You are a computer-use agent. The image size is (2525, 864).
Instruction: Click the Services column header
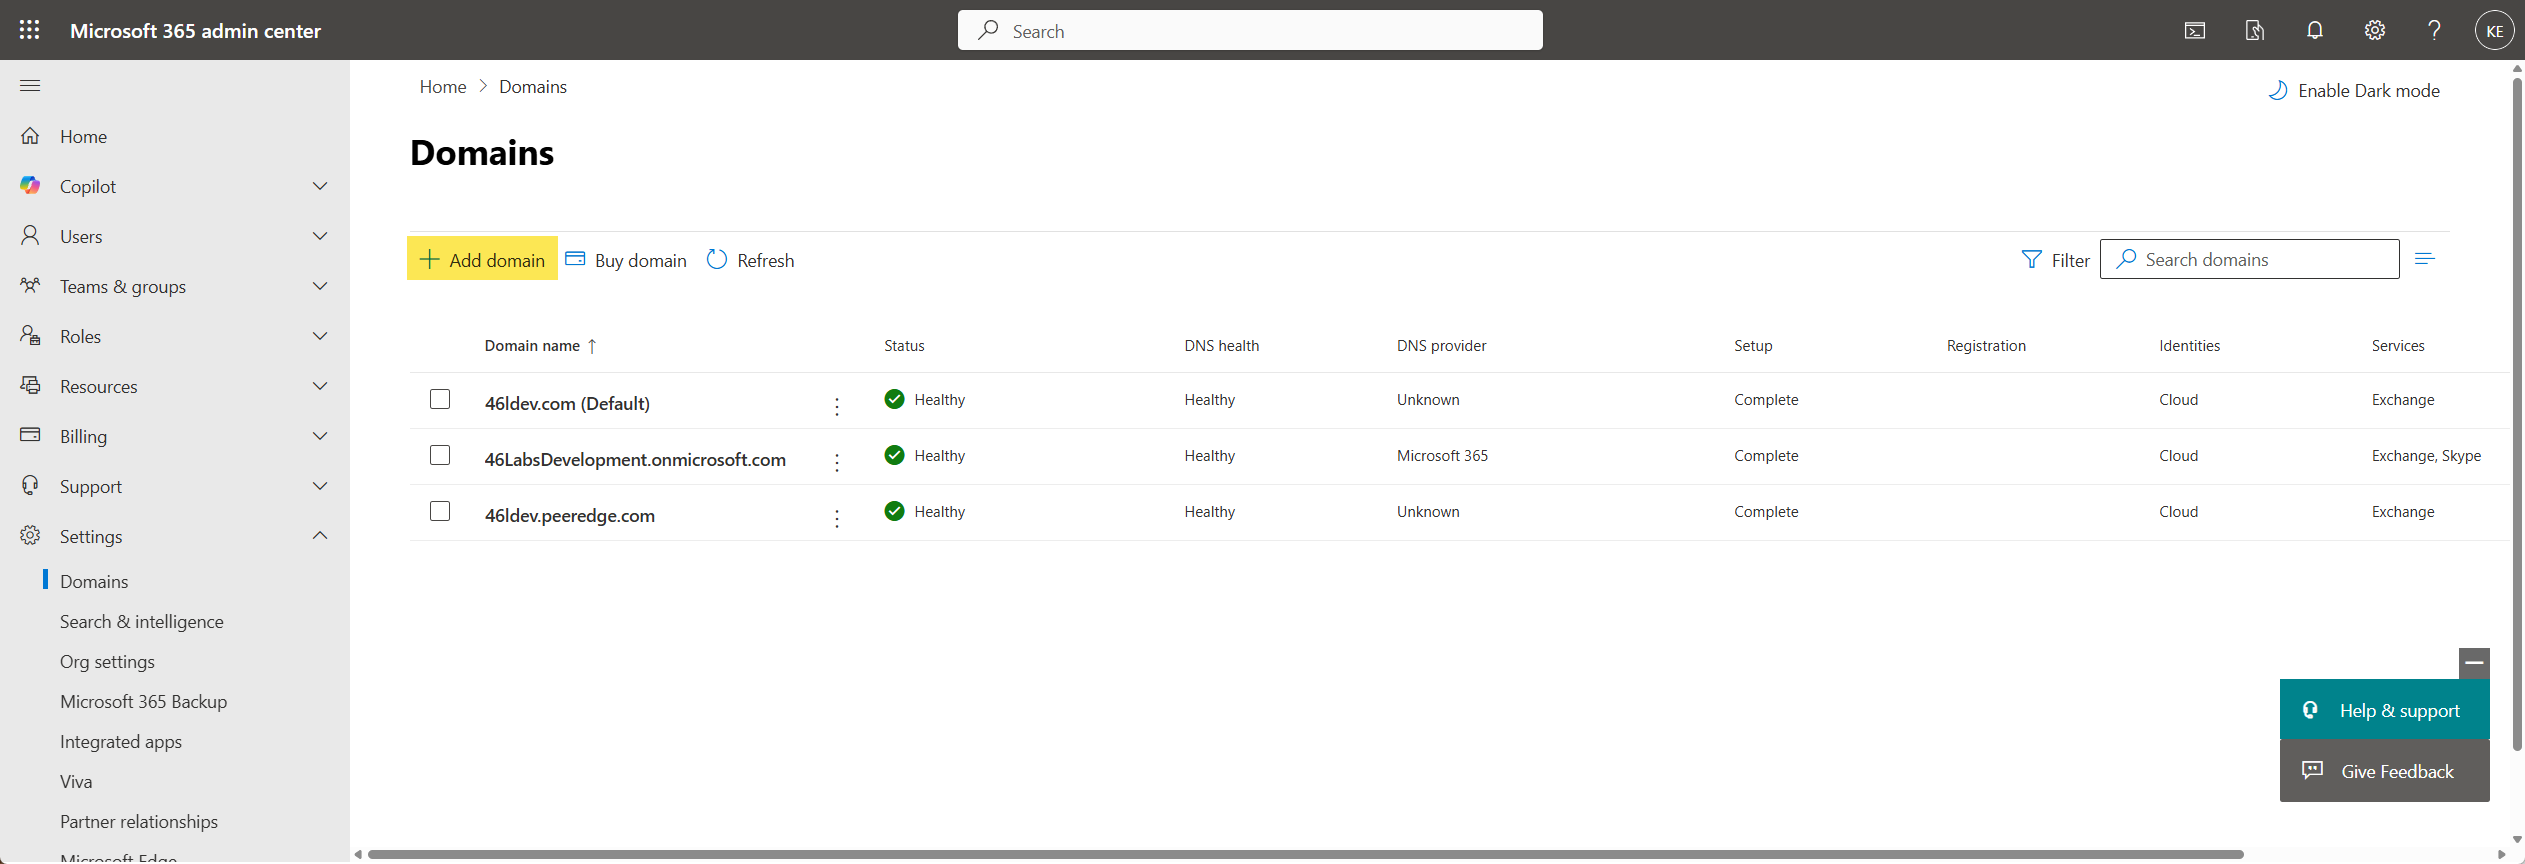pos(2398,346)
